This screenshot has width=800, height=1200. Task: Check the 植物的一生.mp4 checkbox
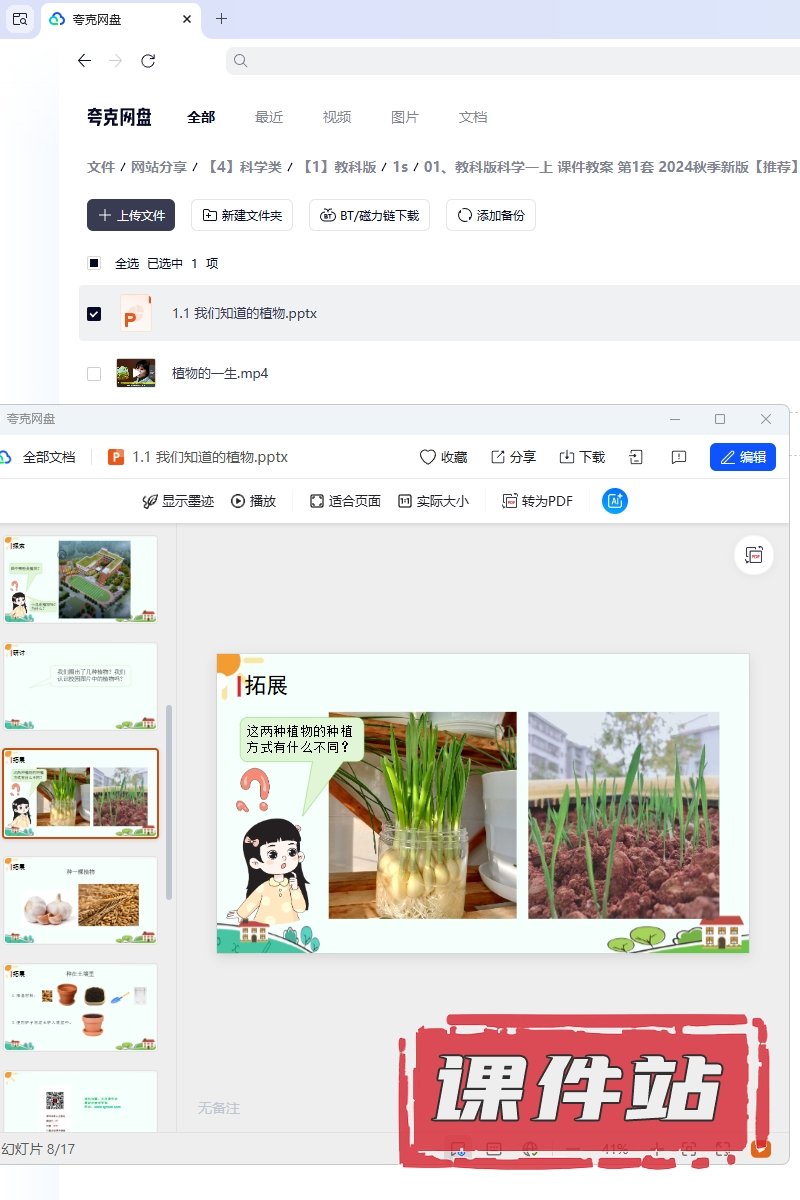click(x=94, y=373)
